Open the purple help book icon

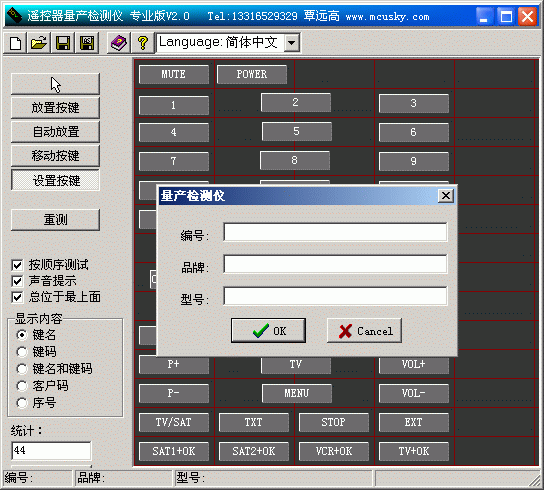(119, 43)
